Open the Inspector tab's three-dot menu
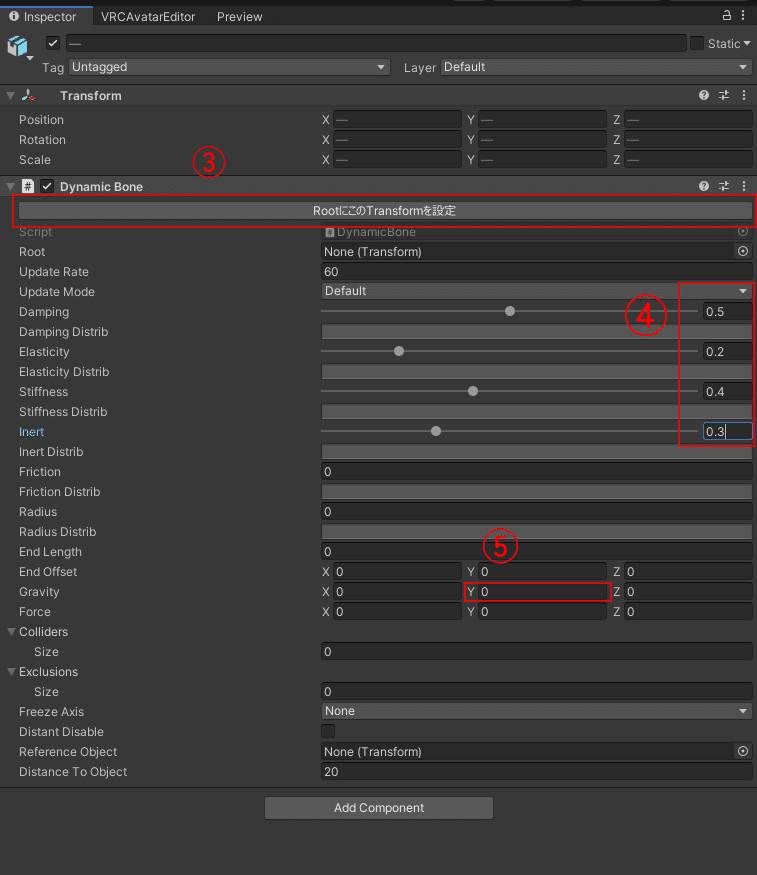This screenshot has width=757, height=875. tap(743, 15)
